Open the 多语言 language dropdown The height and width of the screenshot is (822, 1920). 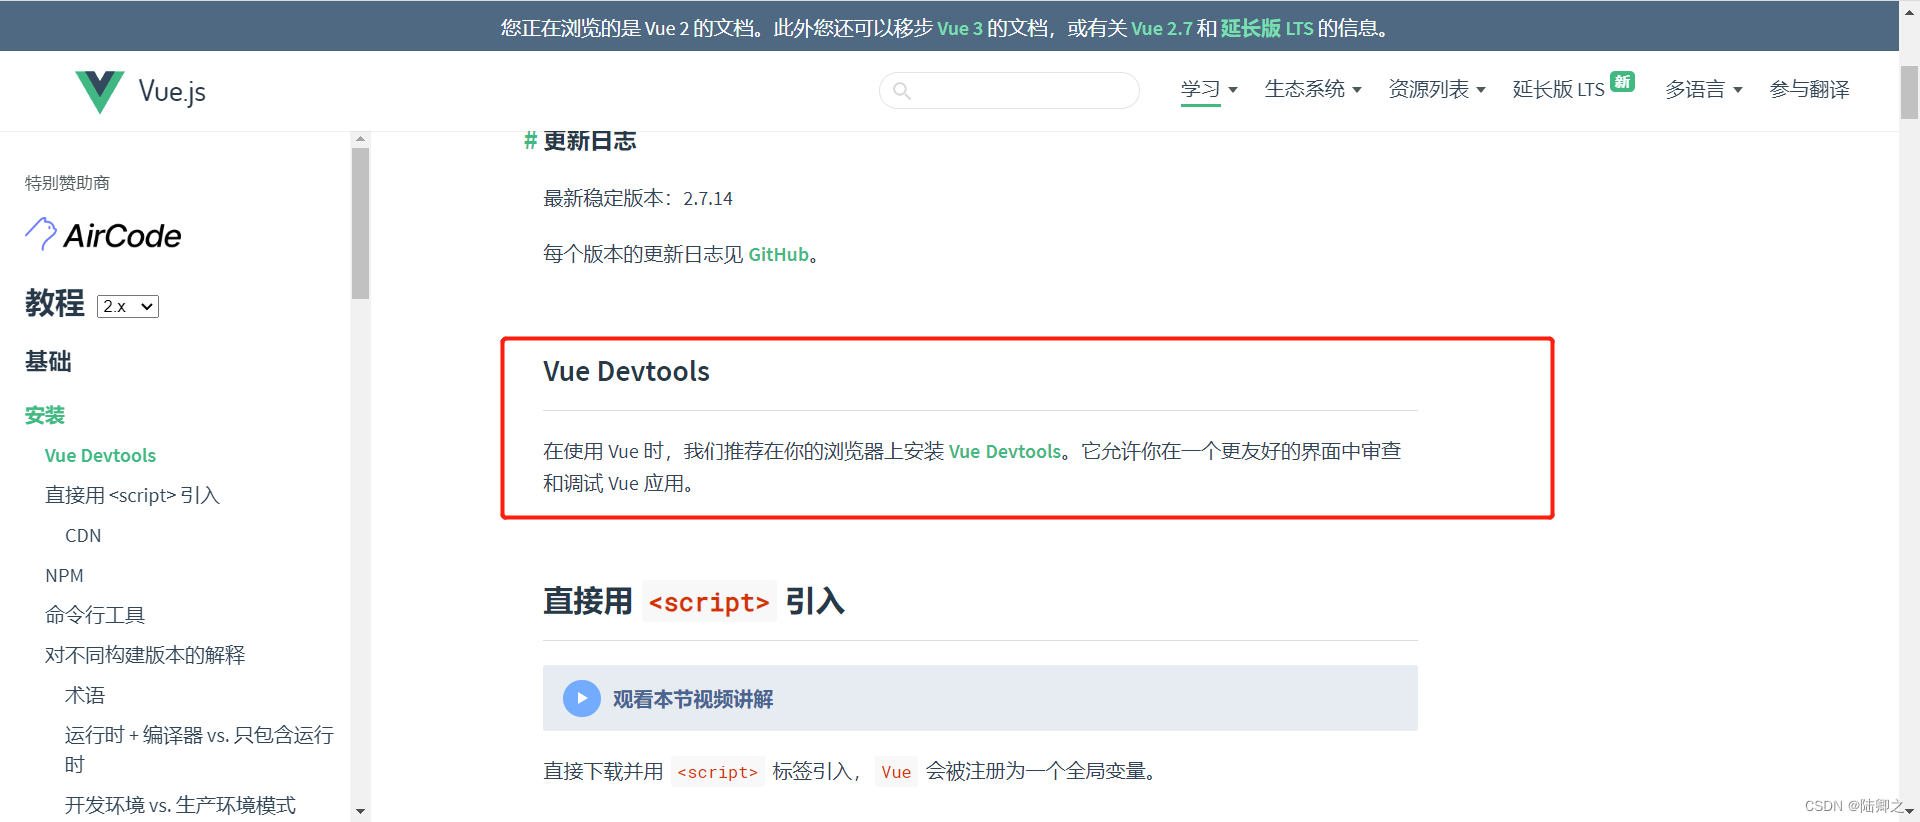1704,89
